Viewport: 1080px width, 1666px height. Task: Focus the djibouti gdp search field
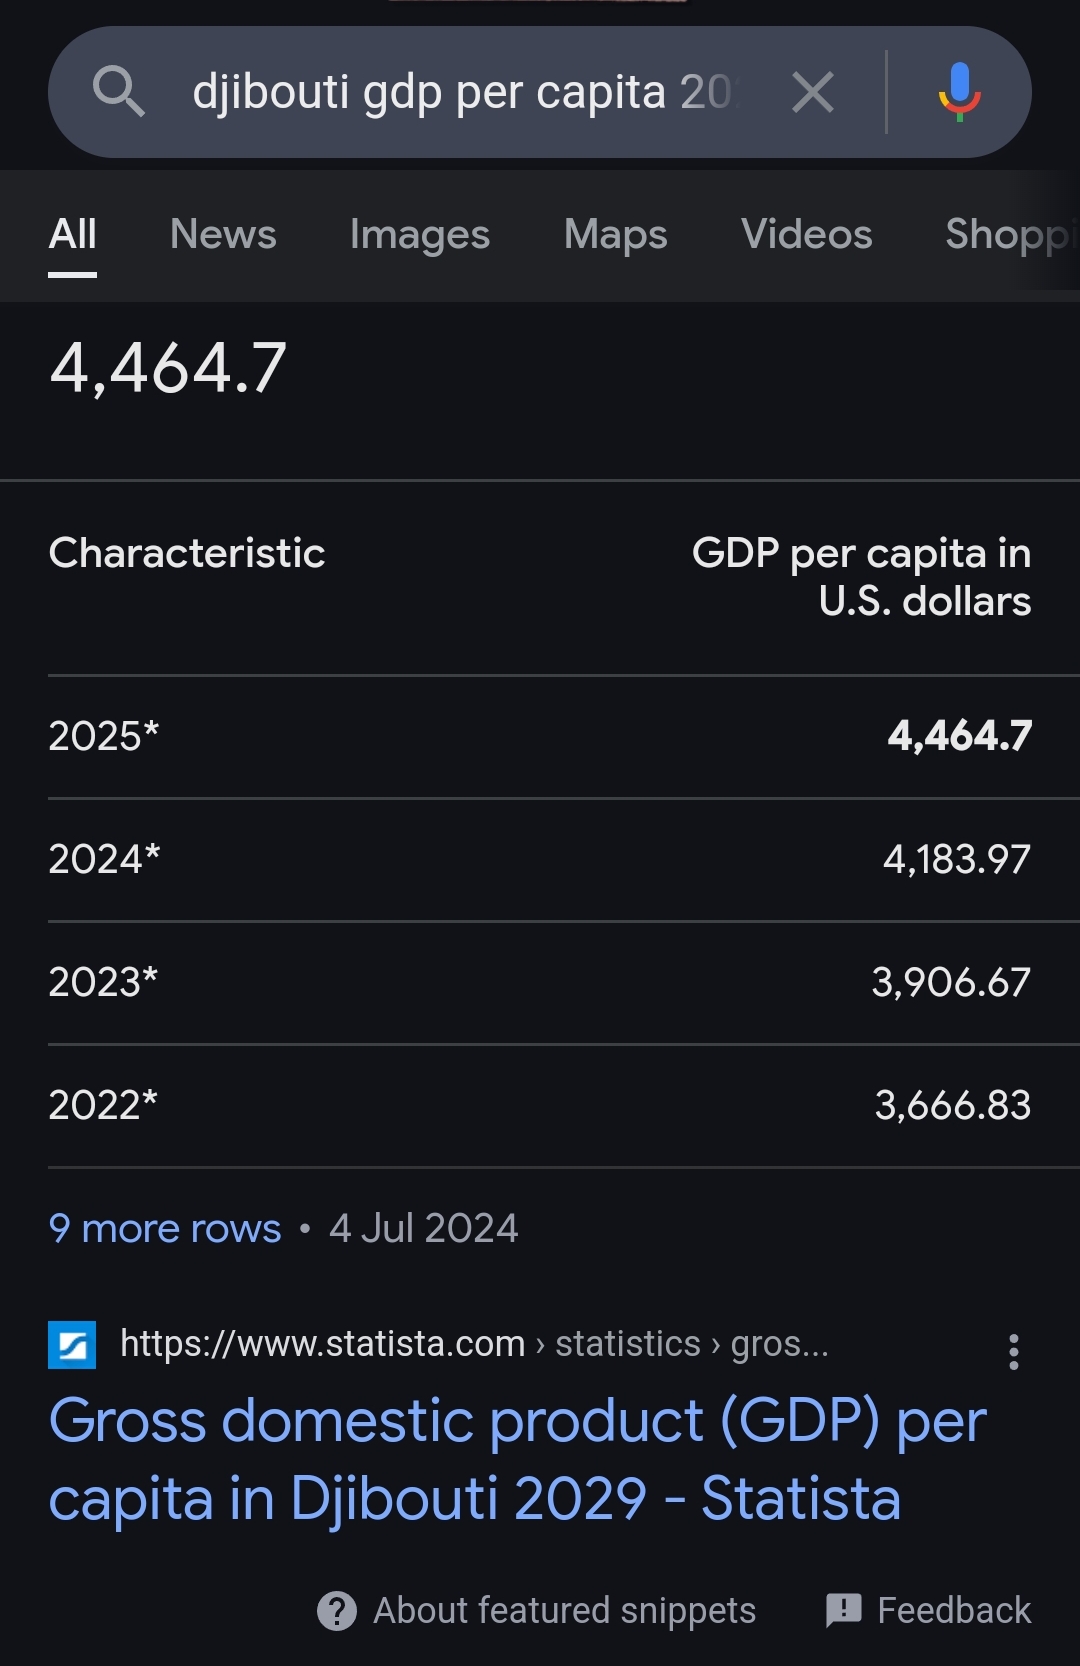click(460, 92)
